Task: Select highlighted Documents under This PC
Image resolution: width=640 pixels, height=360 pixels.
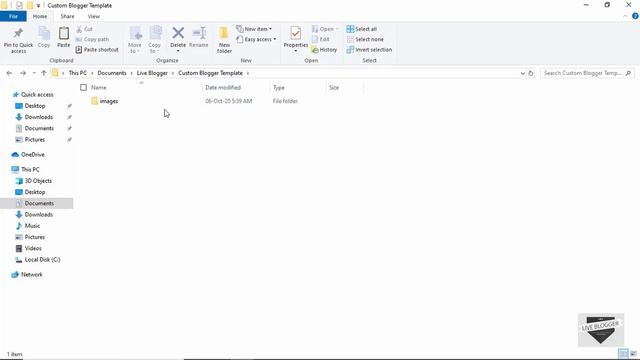Action: (x=39, y=203)
